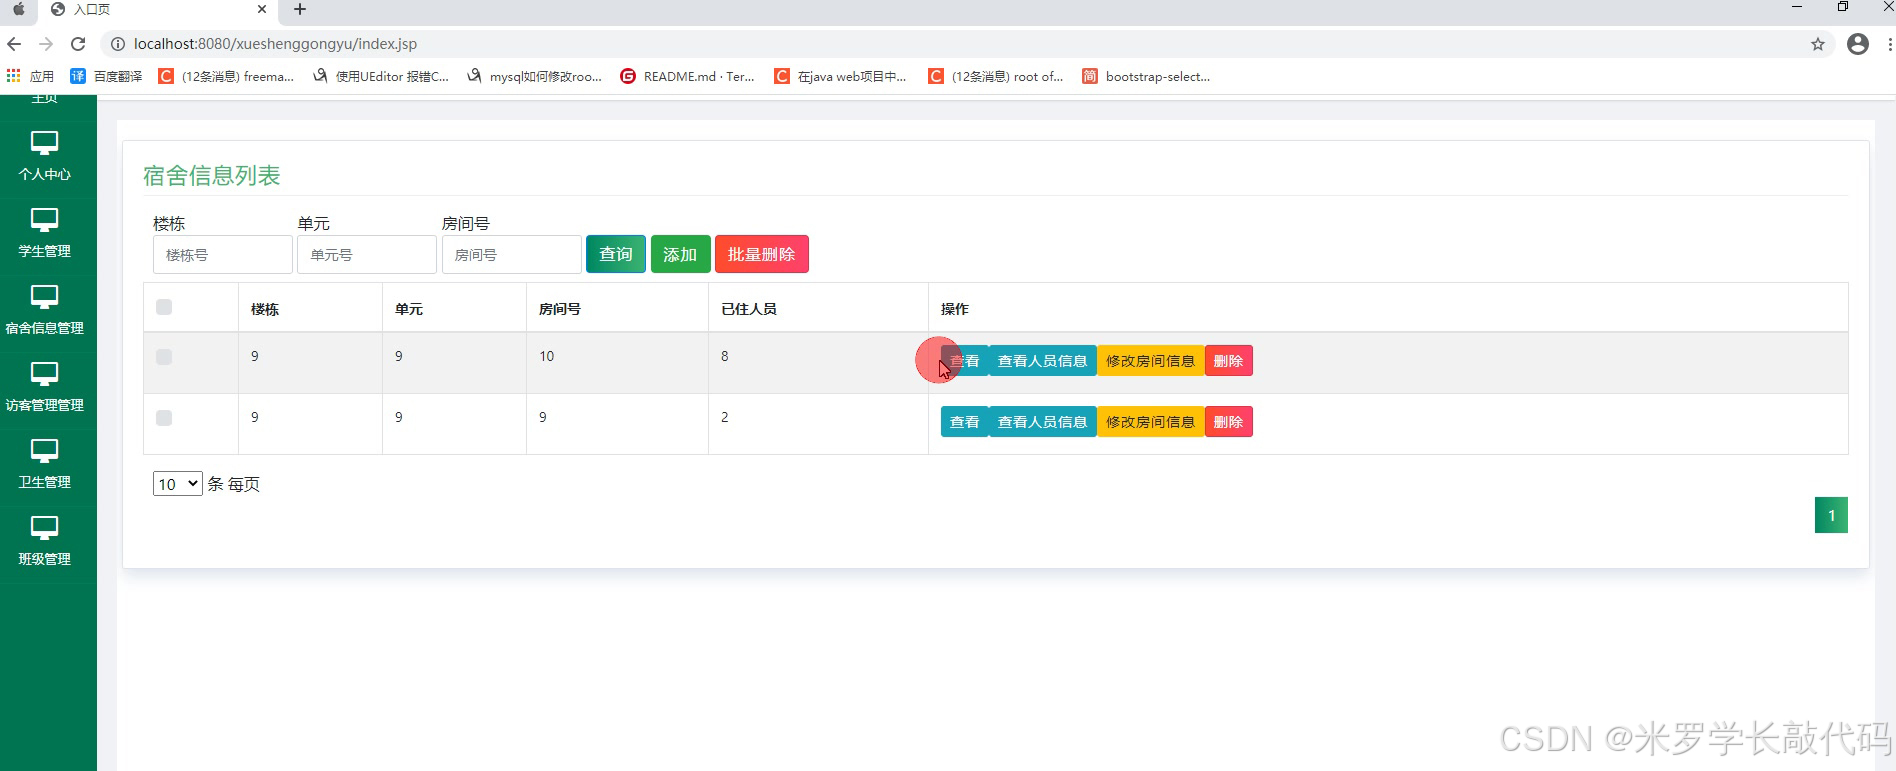Click 删除 for the 2-occupant row
The height and width of the screenshot is (771, 1896).
coord(1229,422)
